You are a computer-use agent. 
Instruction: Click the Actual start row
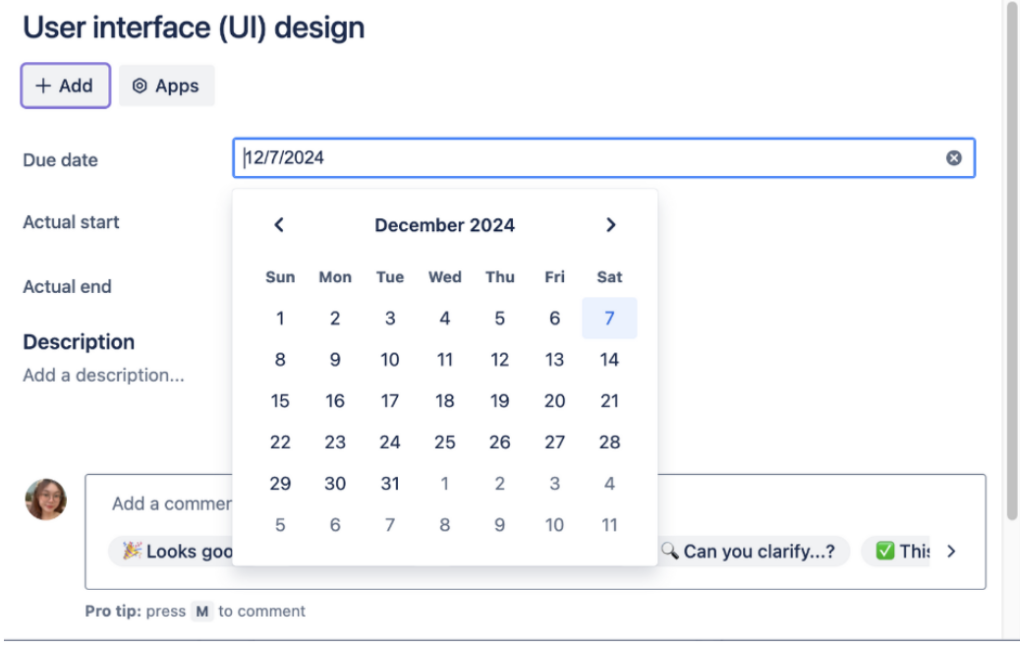point(70,222)
